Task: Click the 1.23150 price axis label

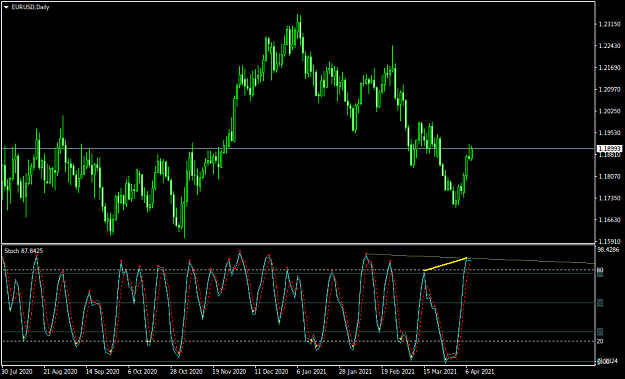Action: tap(610, 24)
